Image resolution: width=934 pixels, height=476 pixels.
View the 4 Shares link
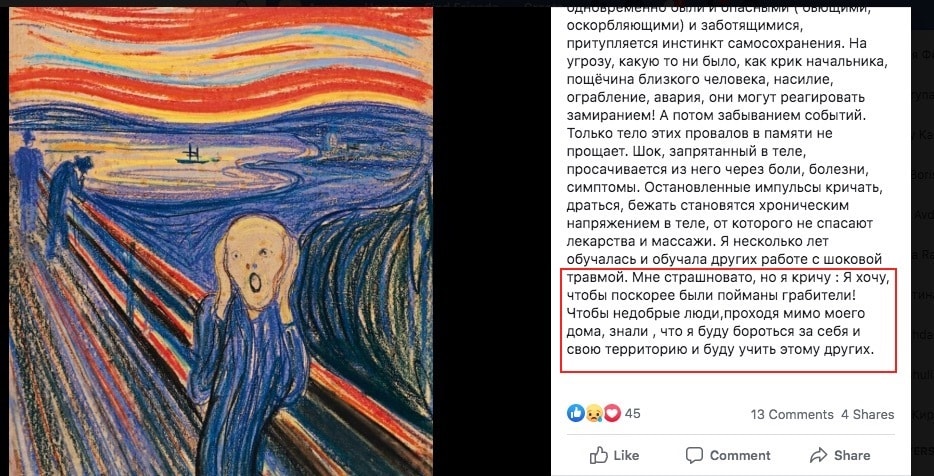tap(867, 415)
